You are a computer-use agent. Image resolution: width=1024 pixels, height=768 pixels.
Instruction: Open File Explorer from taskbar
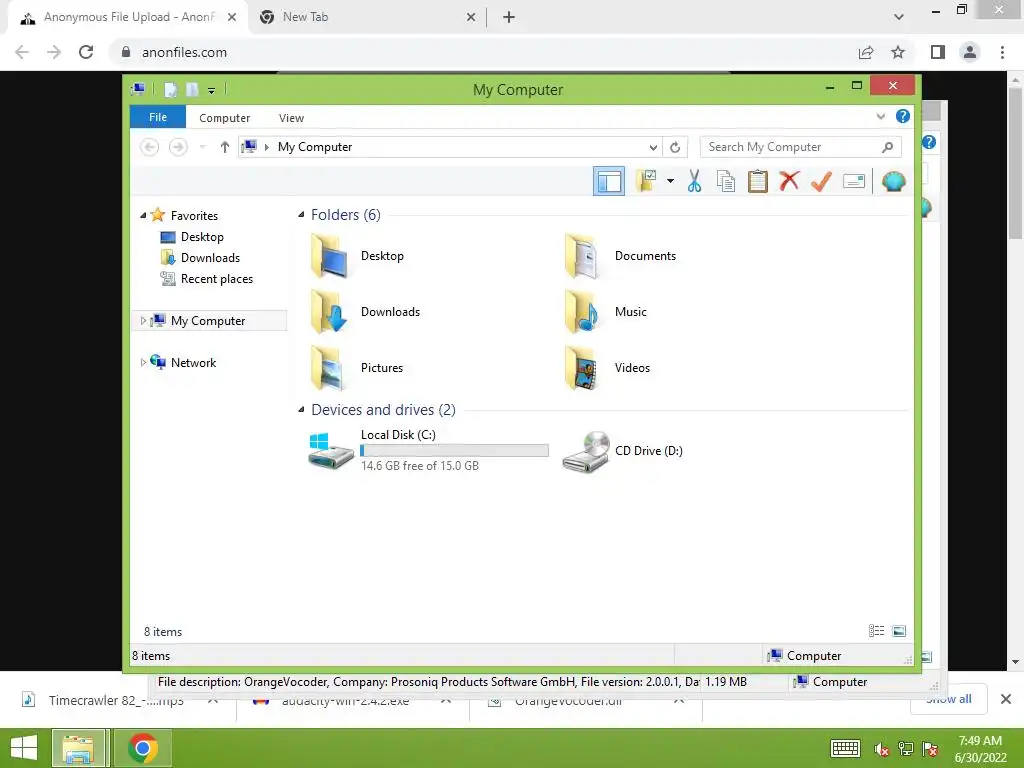[79, 748]
